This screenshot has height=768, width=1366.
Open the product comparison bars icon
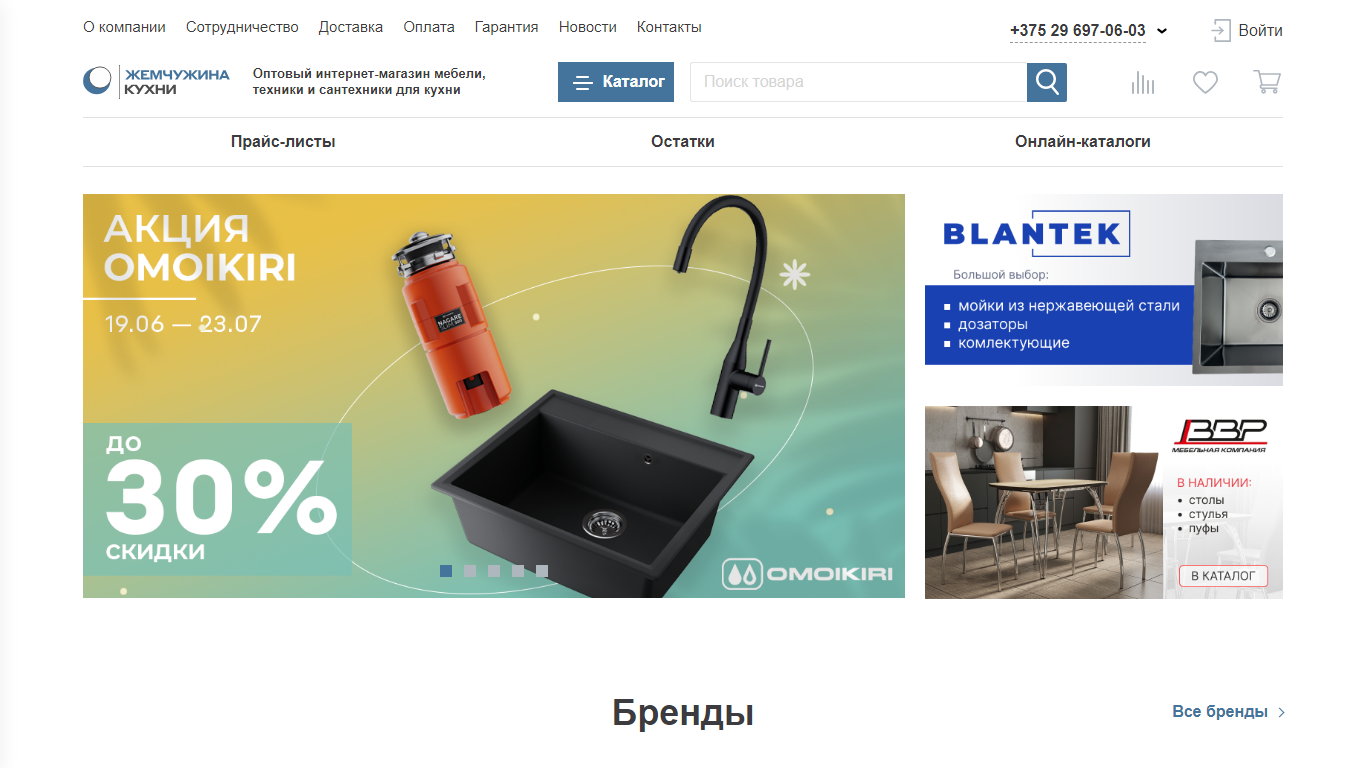tap(1143, 82)
